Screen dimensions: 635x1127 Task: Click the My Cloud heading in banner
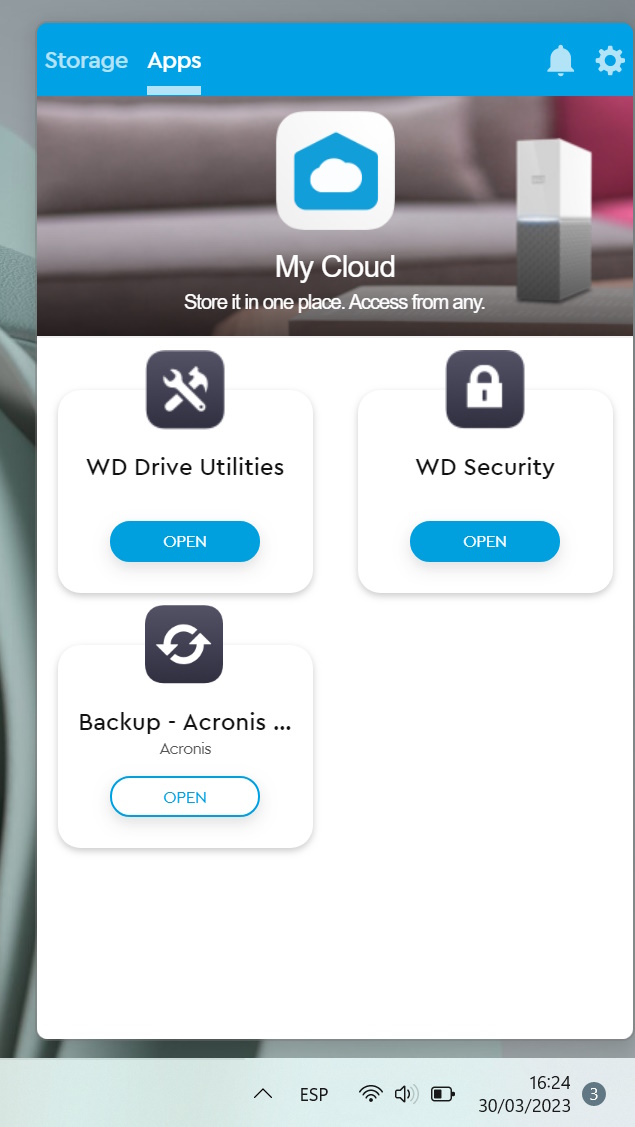[x=335, y=267]
